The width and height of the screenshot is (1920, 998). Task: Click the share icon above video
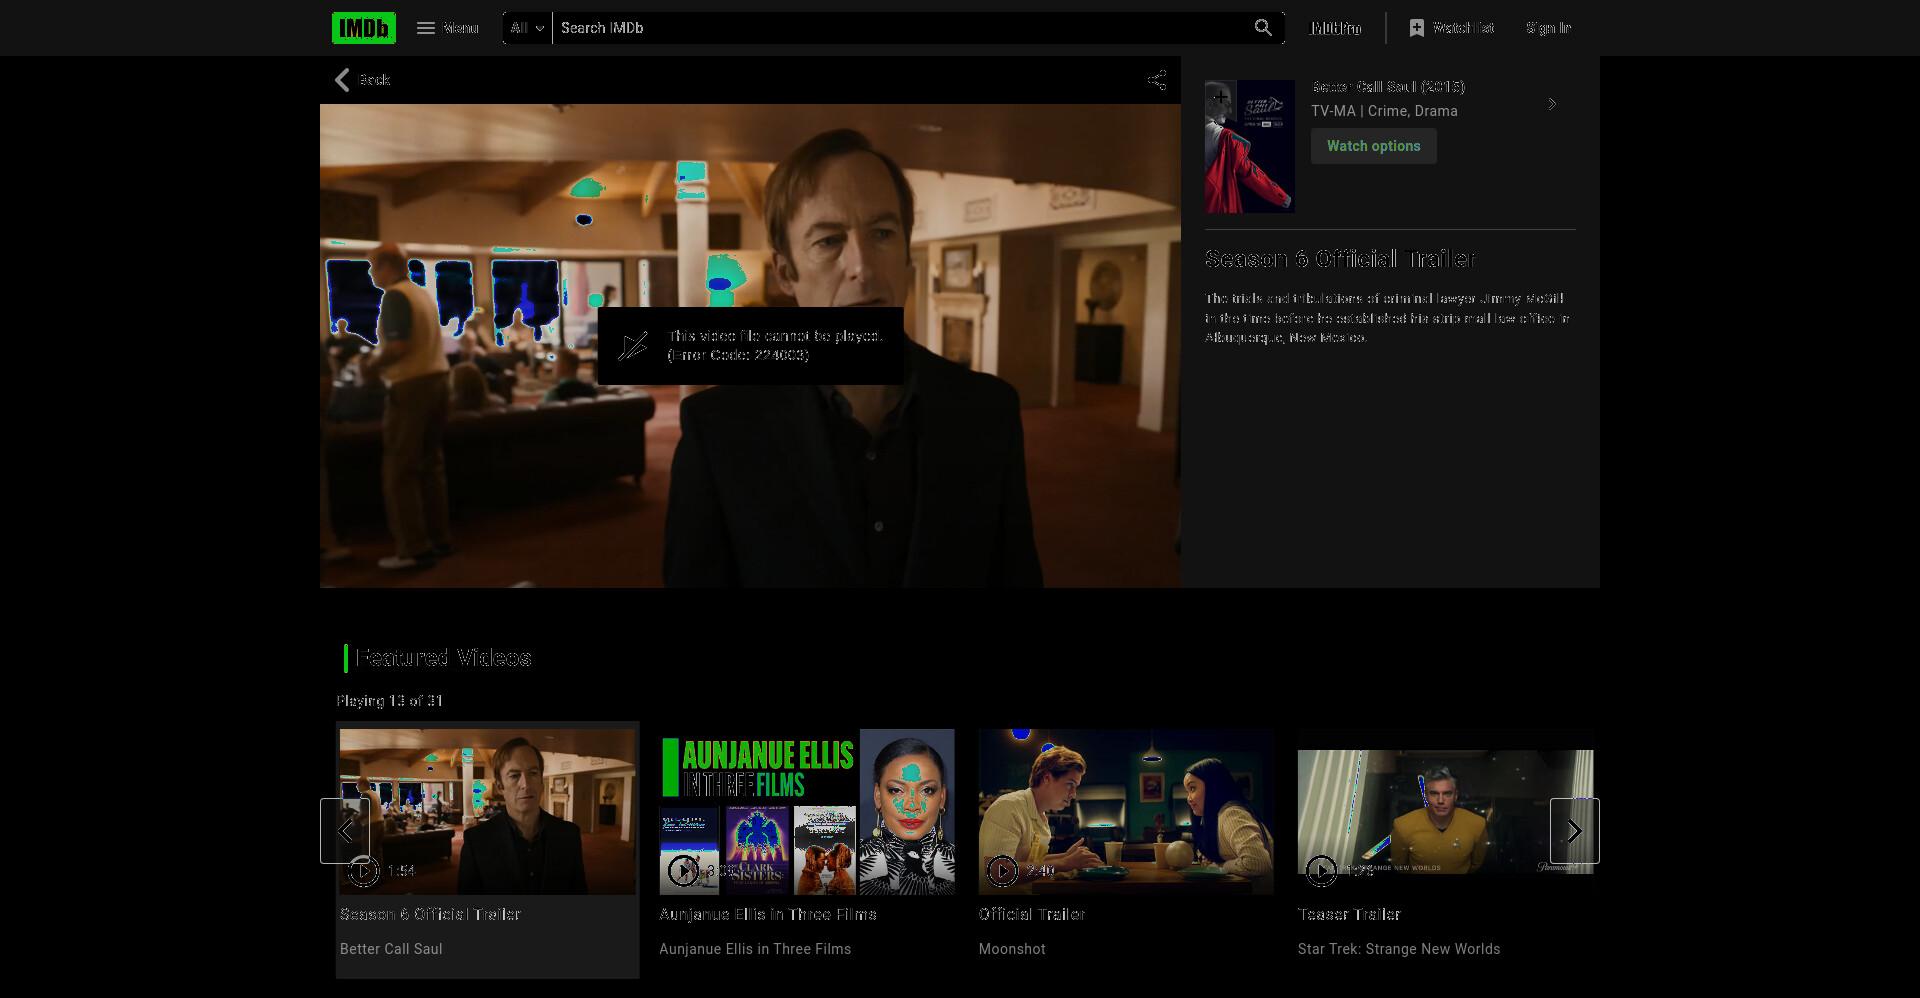coord(1156,80)
